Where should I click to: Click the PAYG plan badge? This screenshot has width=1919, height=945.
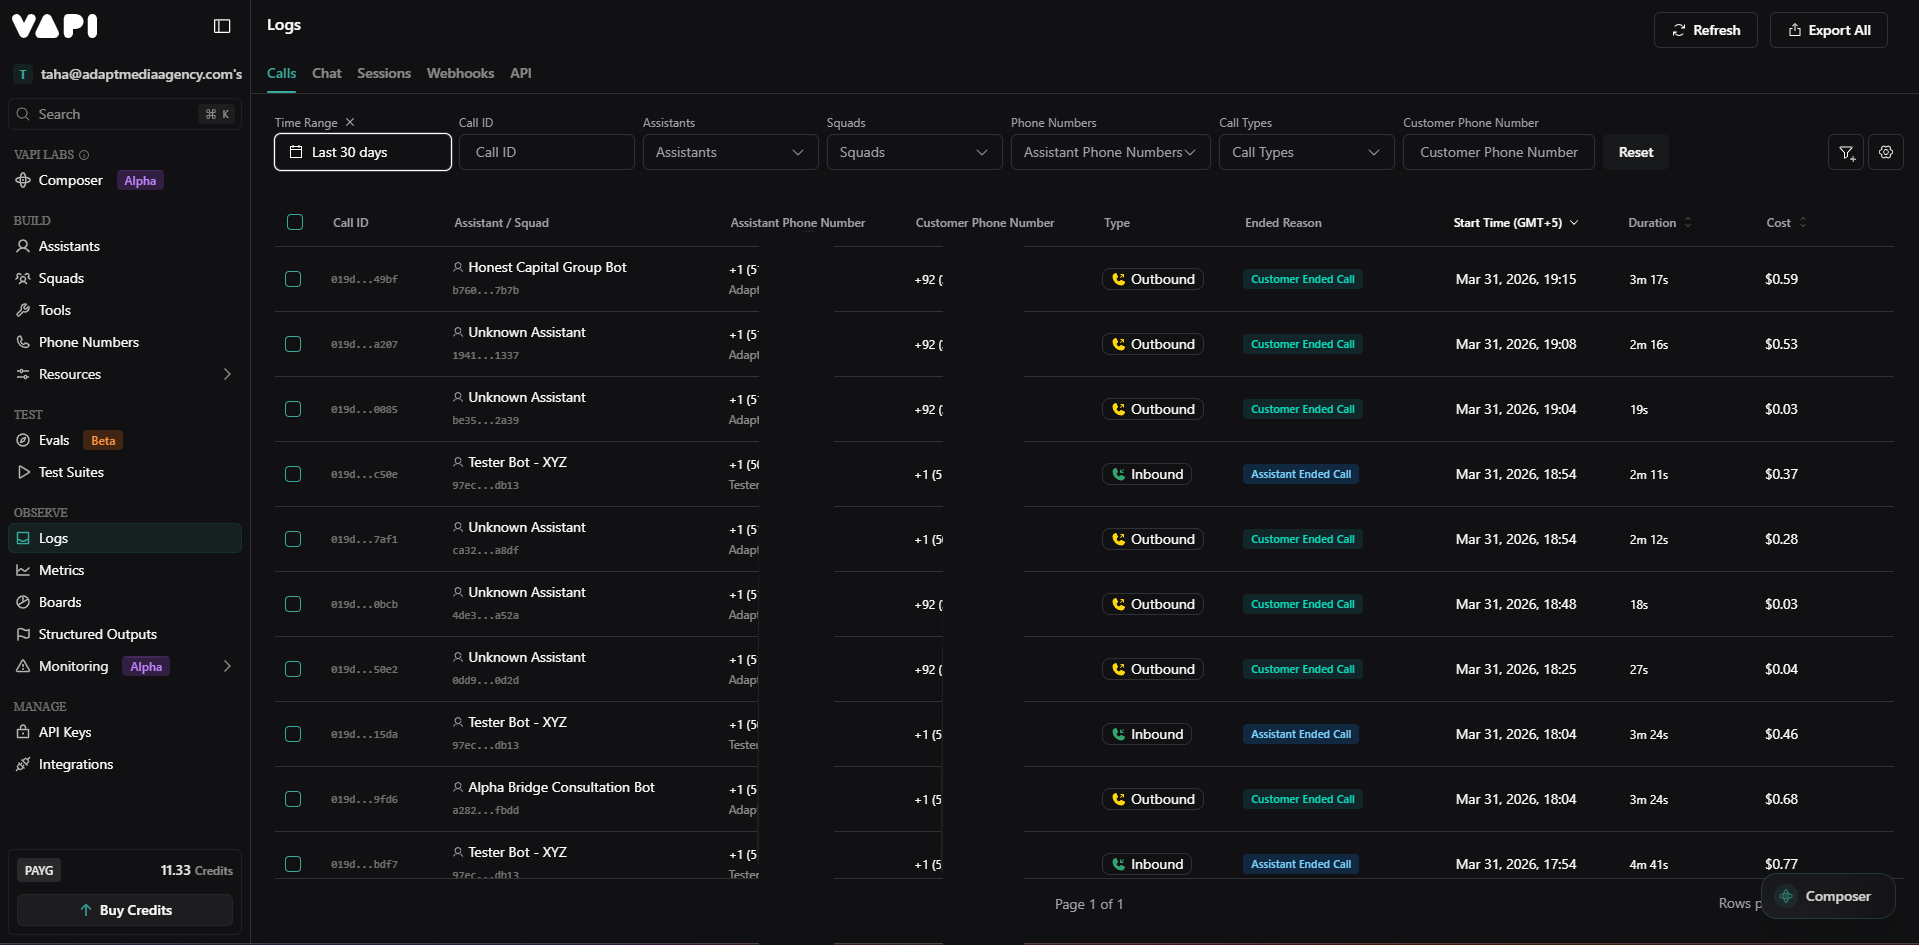pyautogui.click(x=39, y=870)
